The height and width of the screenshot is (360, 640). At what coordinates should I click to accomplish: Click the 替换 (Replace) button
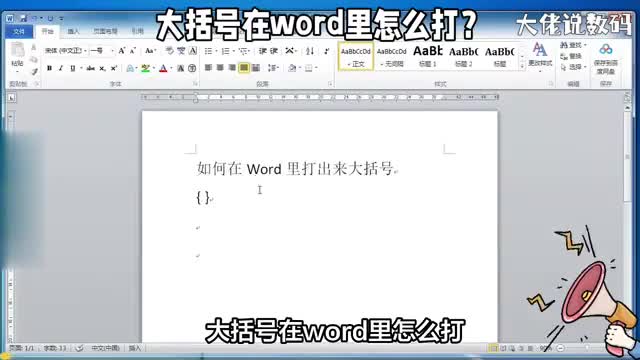pyautogui.click(x=571, y=56)
